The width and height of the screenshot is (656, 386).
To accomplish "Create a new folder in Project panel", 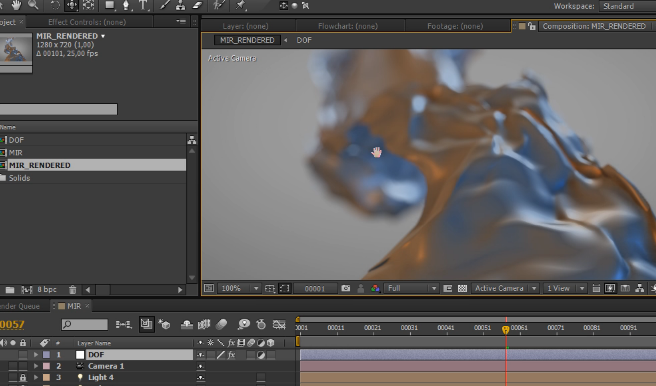I will pos(10,289).
